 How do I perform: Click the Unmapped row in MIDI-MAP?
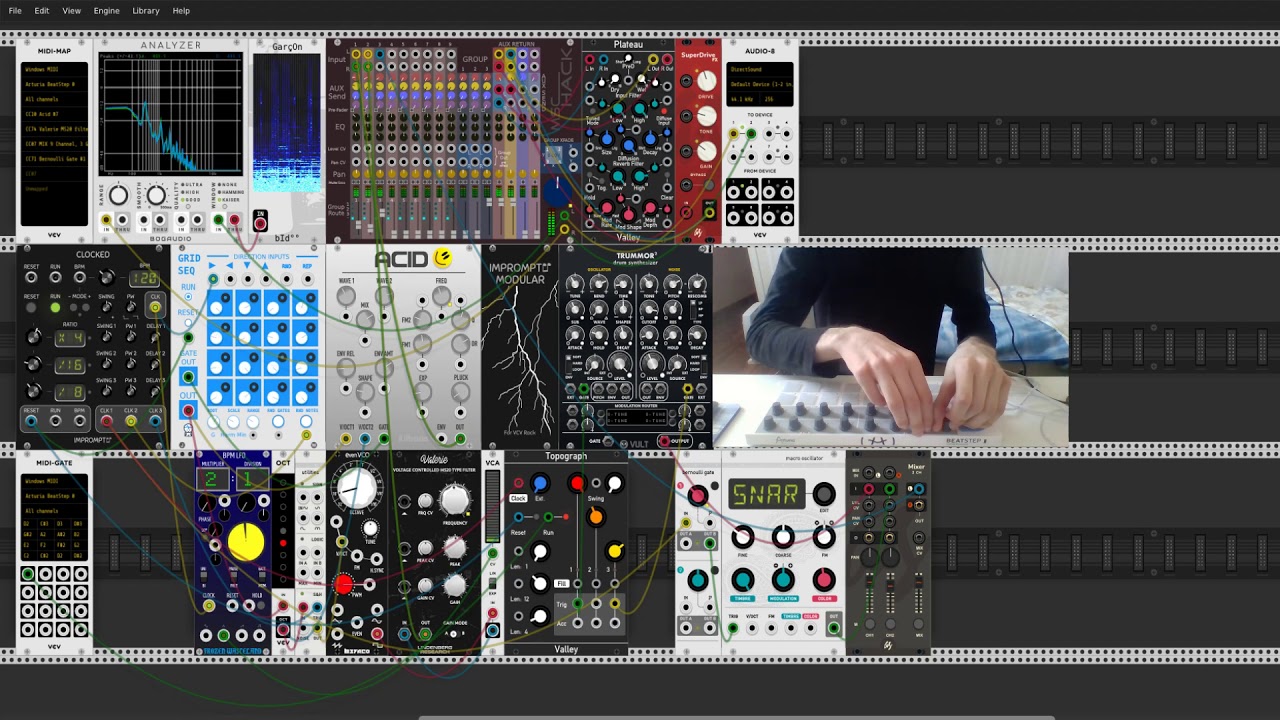click(x=55, y=188)
